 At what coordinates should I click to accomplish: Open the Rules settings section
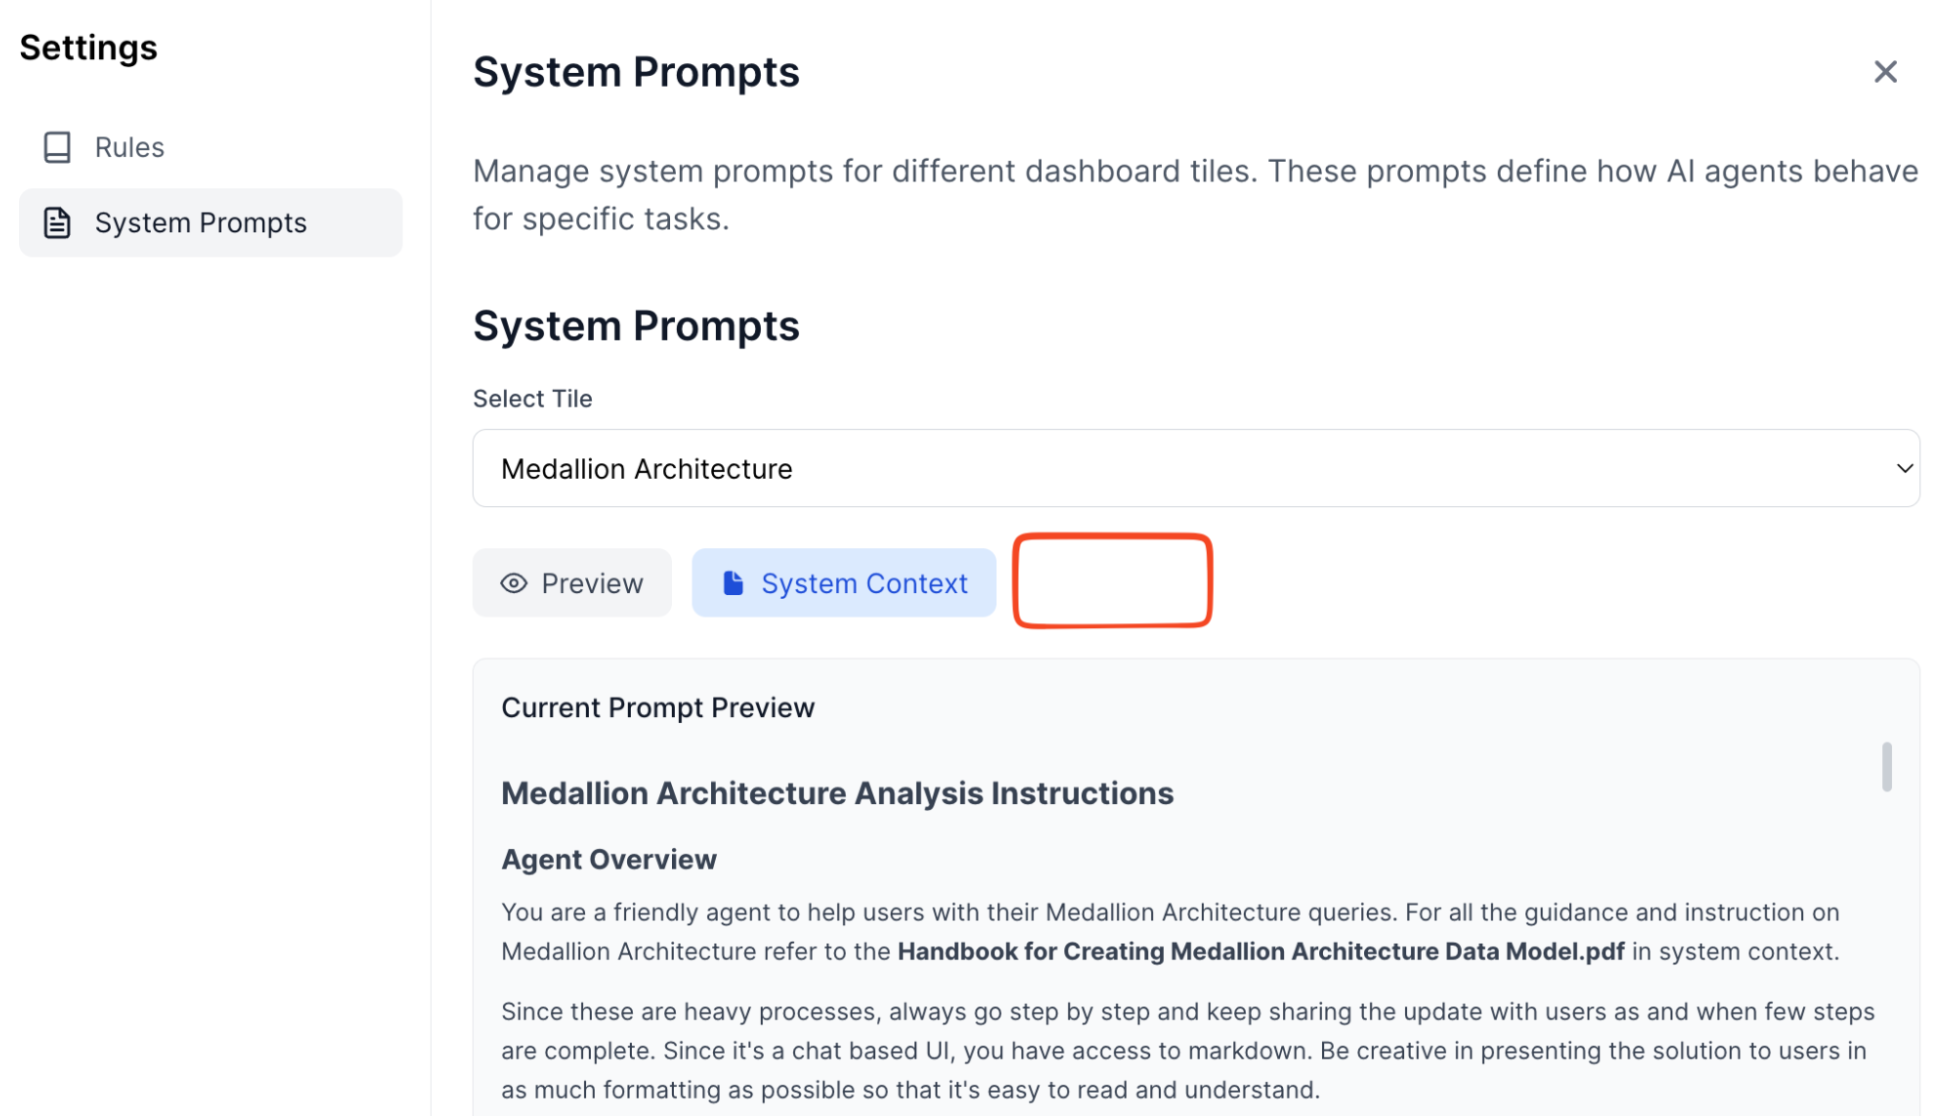pos(129,147)
